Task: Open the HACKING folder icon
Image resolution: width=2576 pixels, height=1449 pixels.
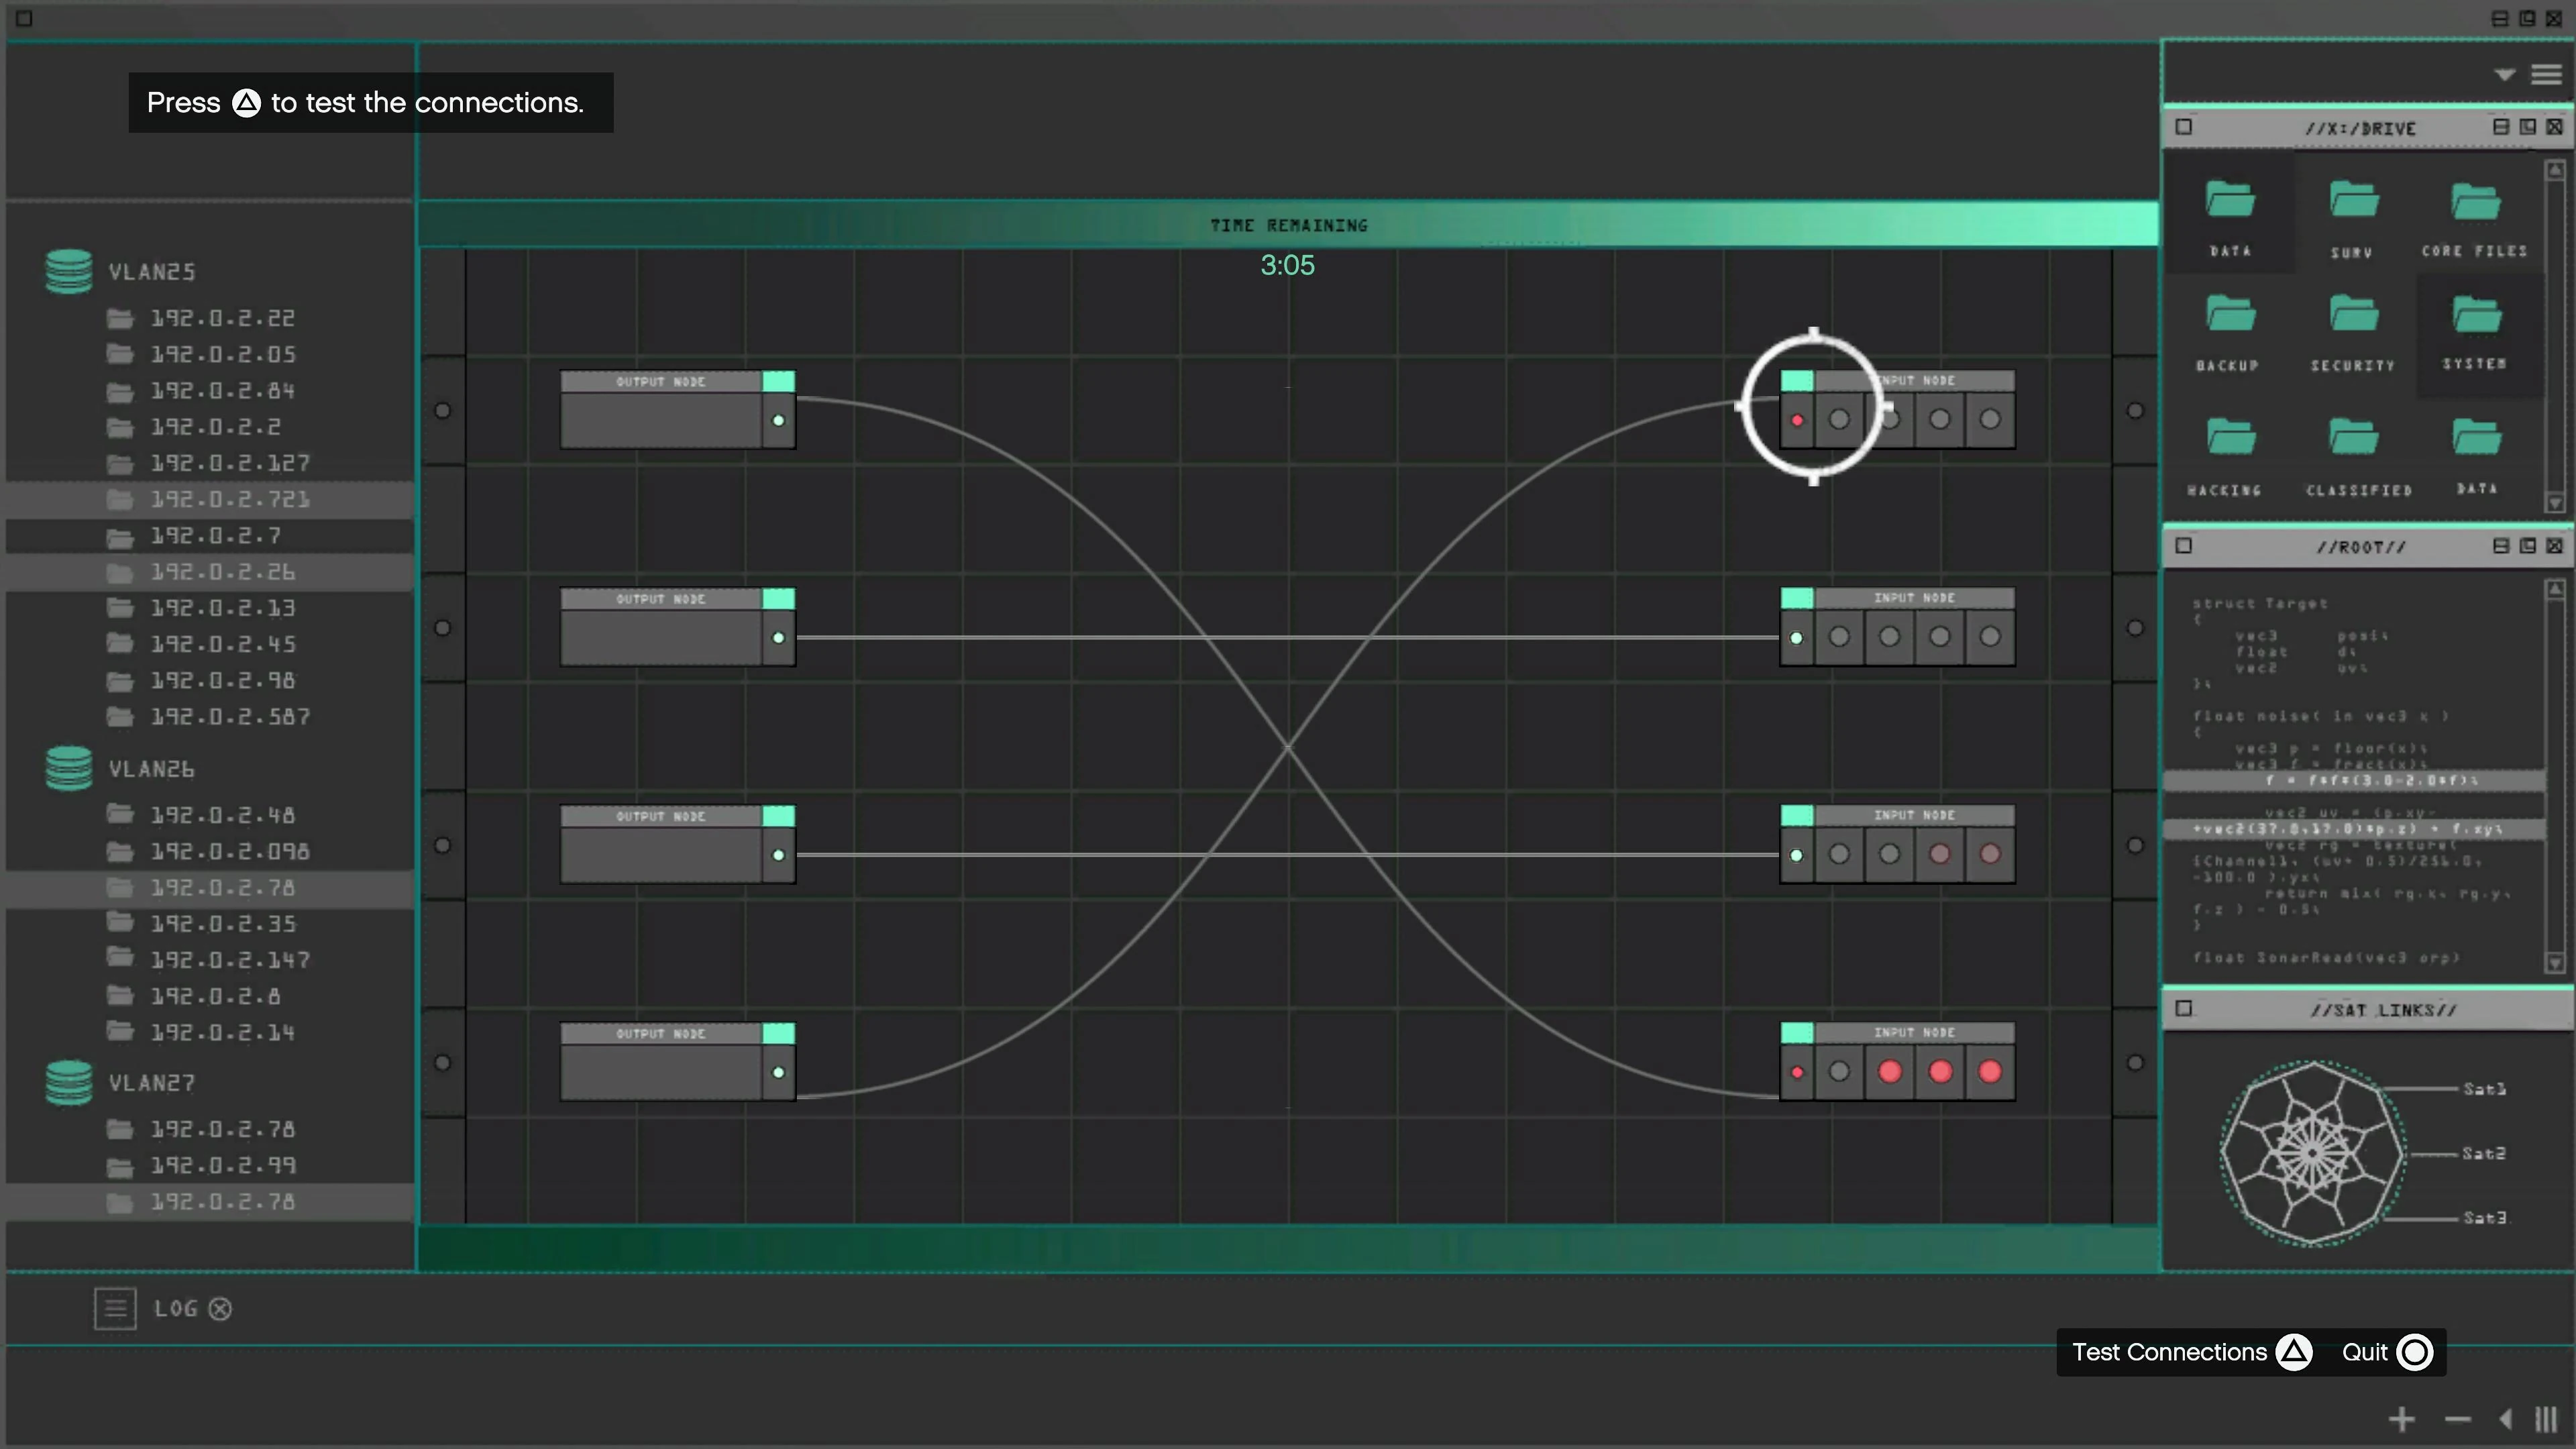Action: (x=2230, y=438)
